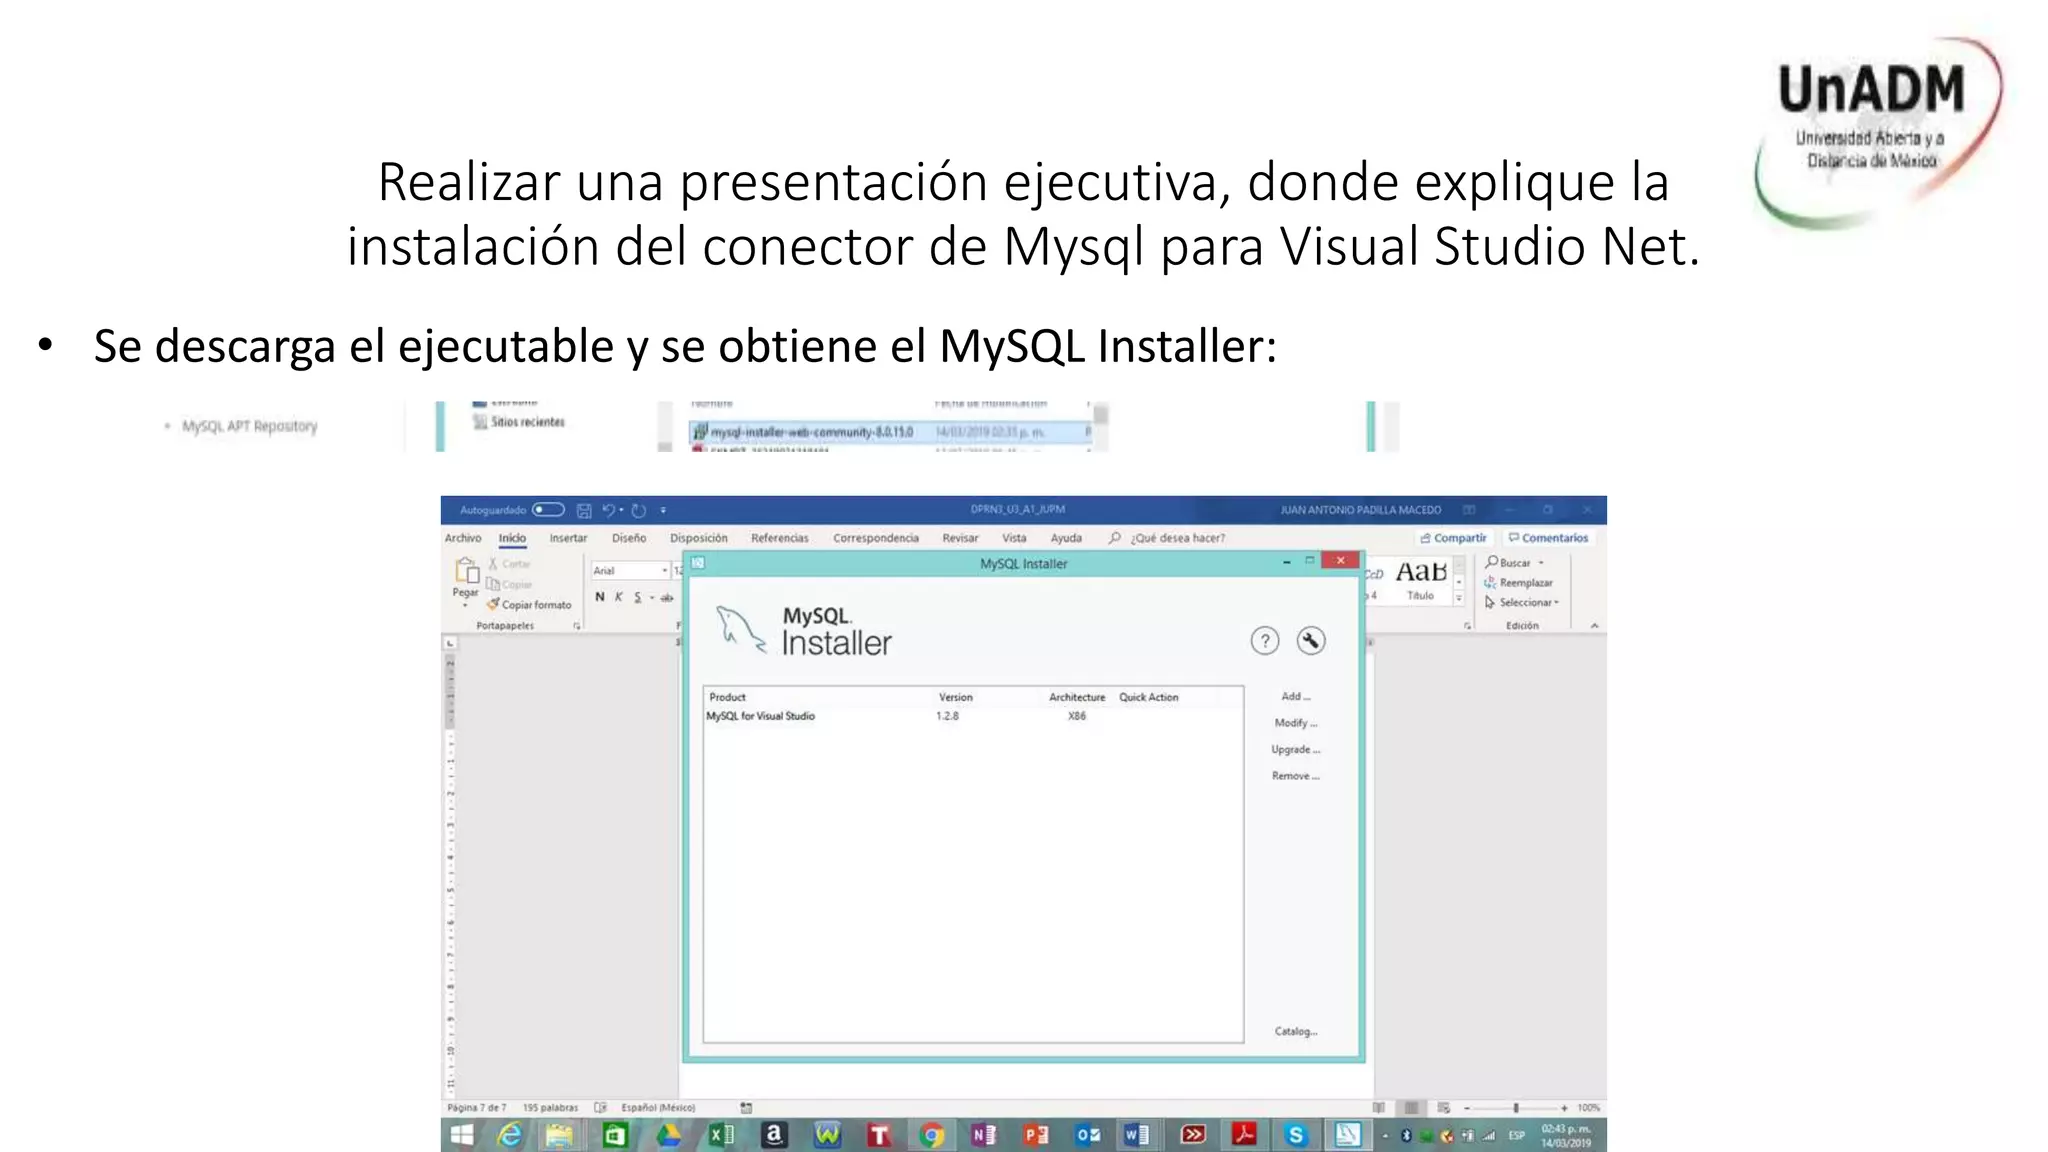Open File Explorer from the taskbar

tap(559, 1135)
